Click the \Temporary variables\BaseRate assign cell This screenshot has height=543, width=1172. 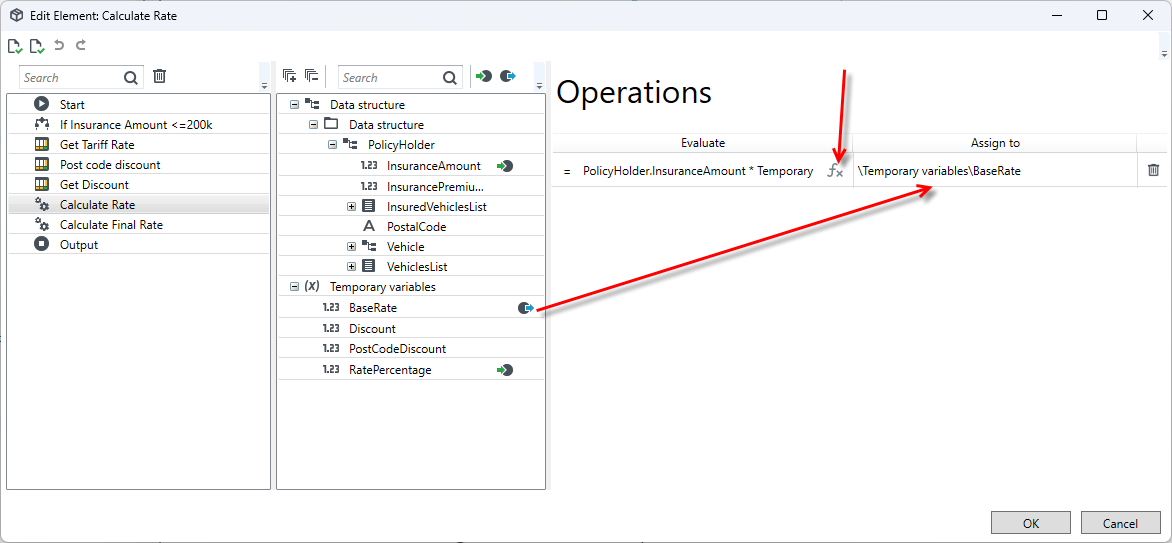point(995,171)
